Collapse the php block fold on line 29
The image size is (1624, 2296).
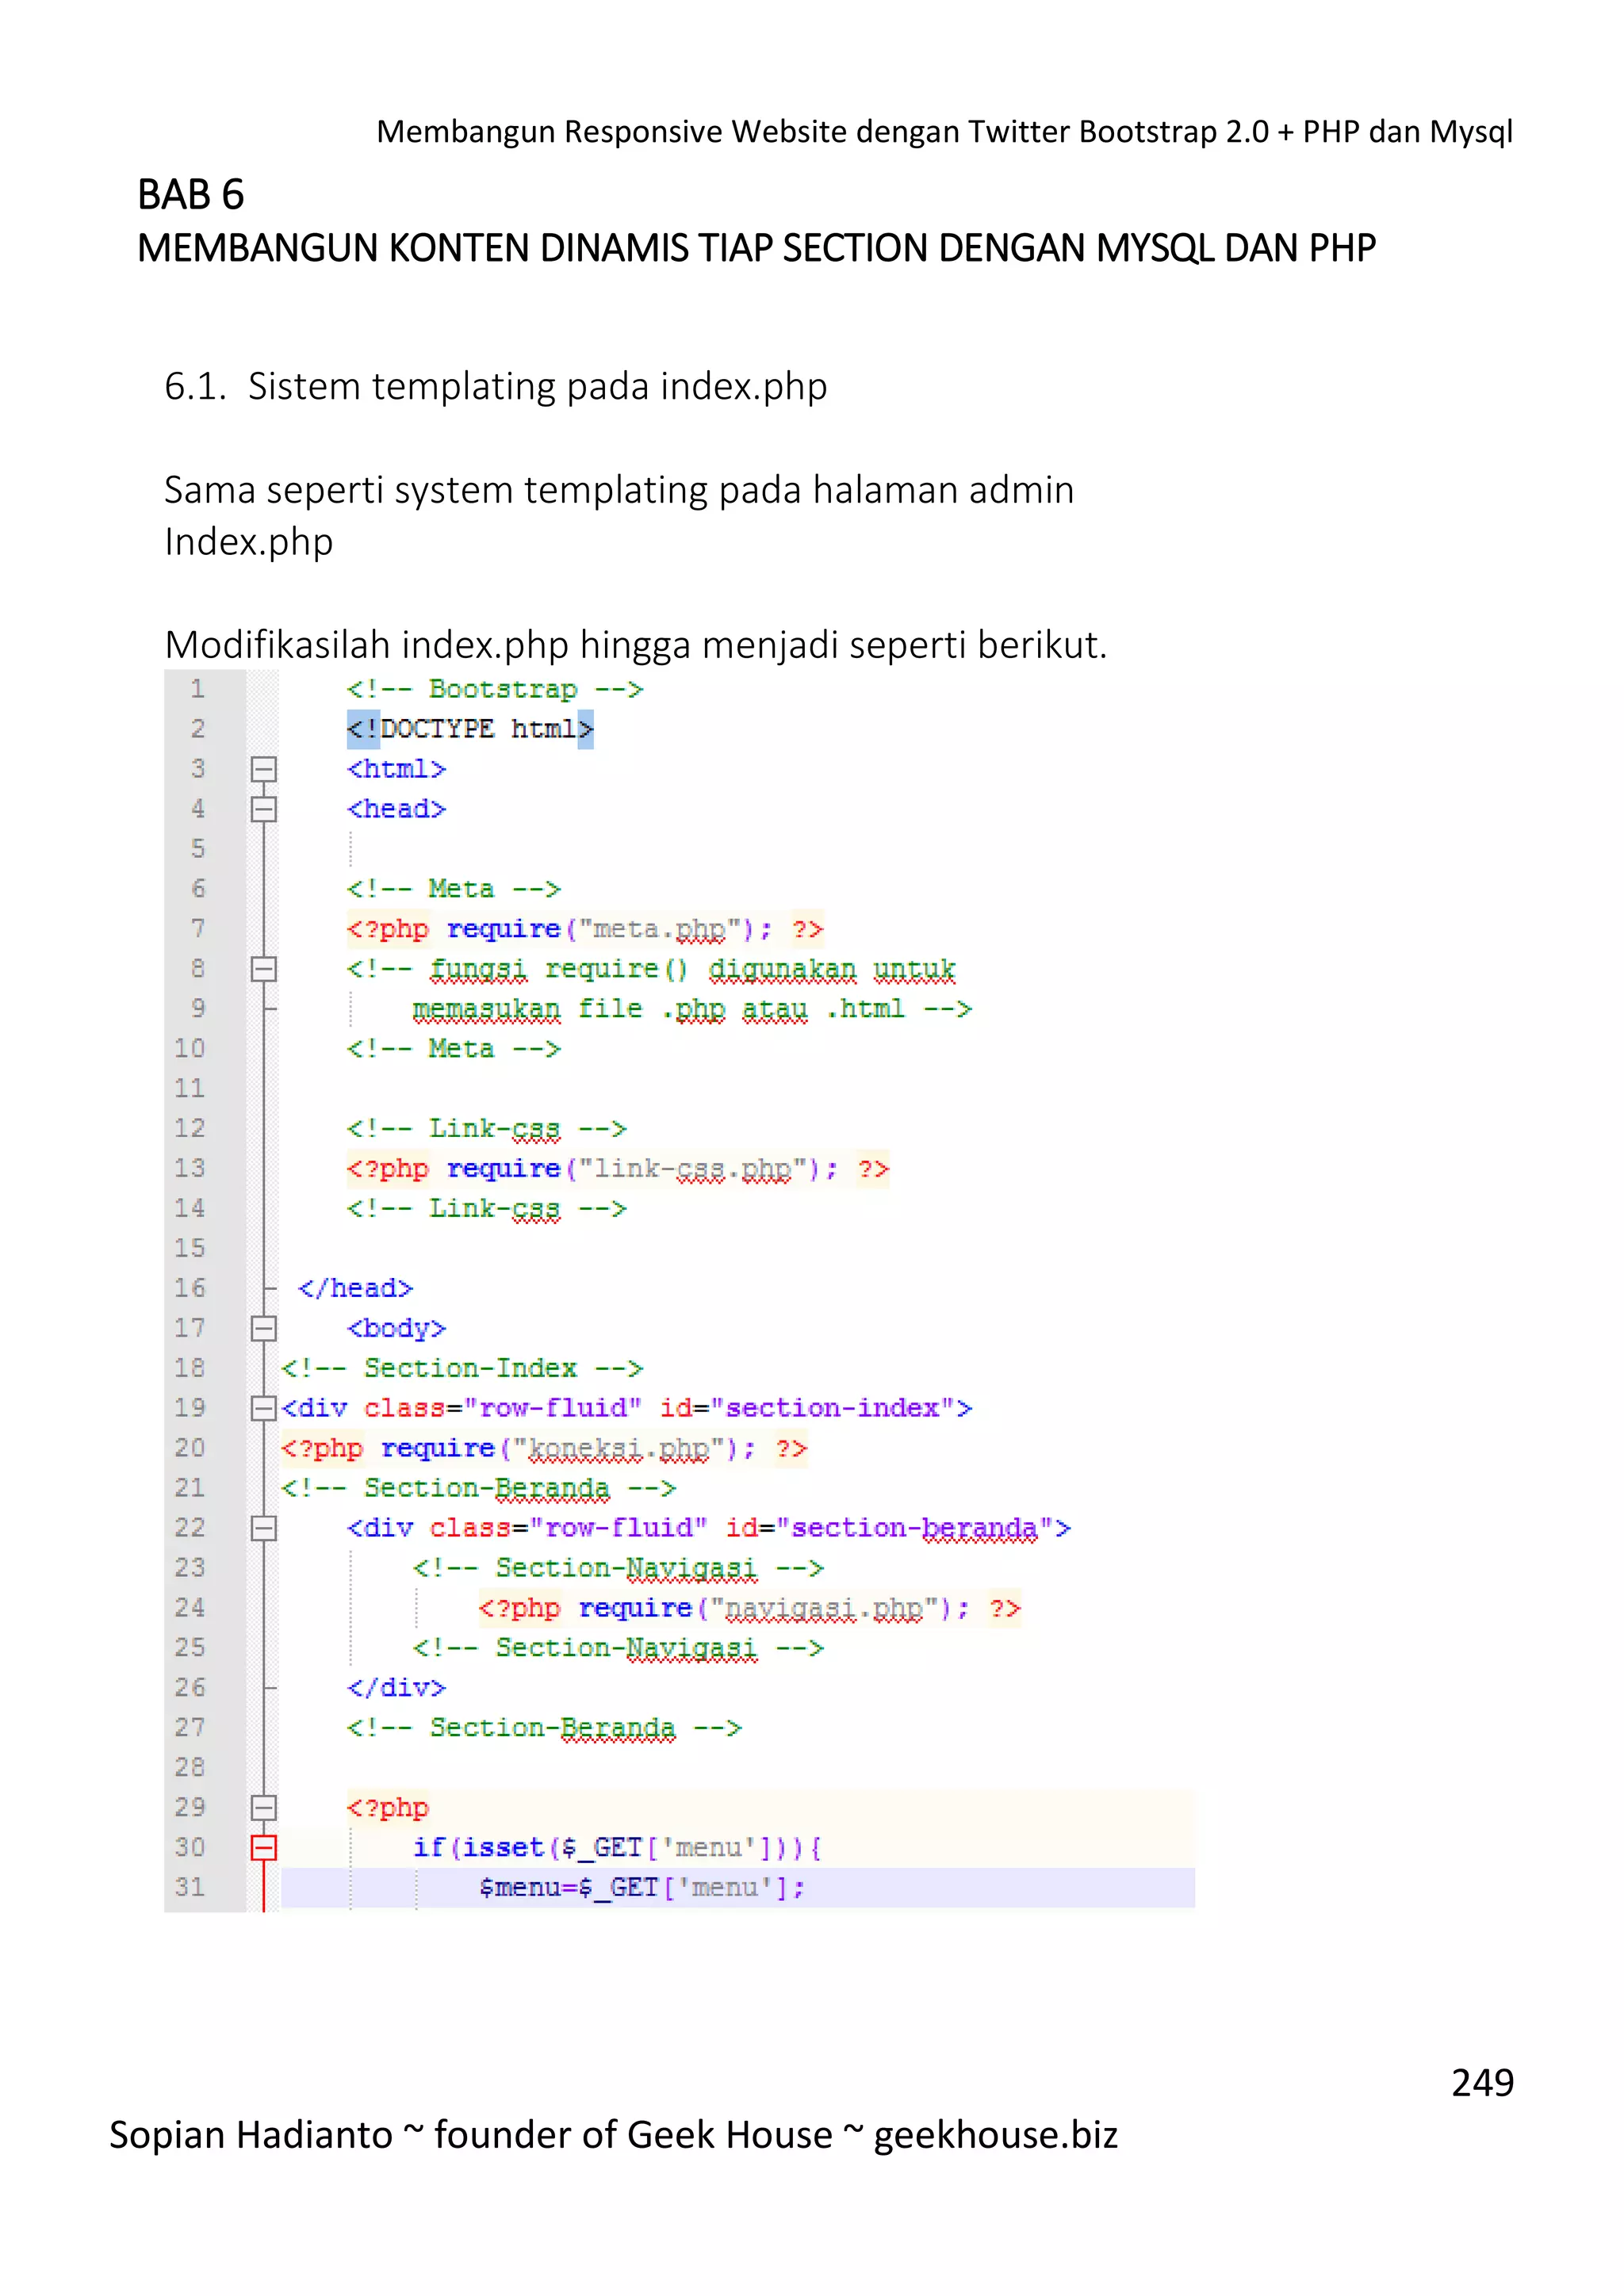(264, 1808)
